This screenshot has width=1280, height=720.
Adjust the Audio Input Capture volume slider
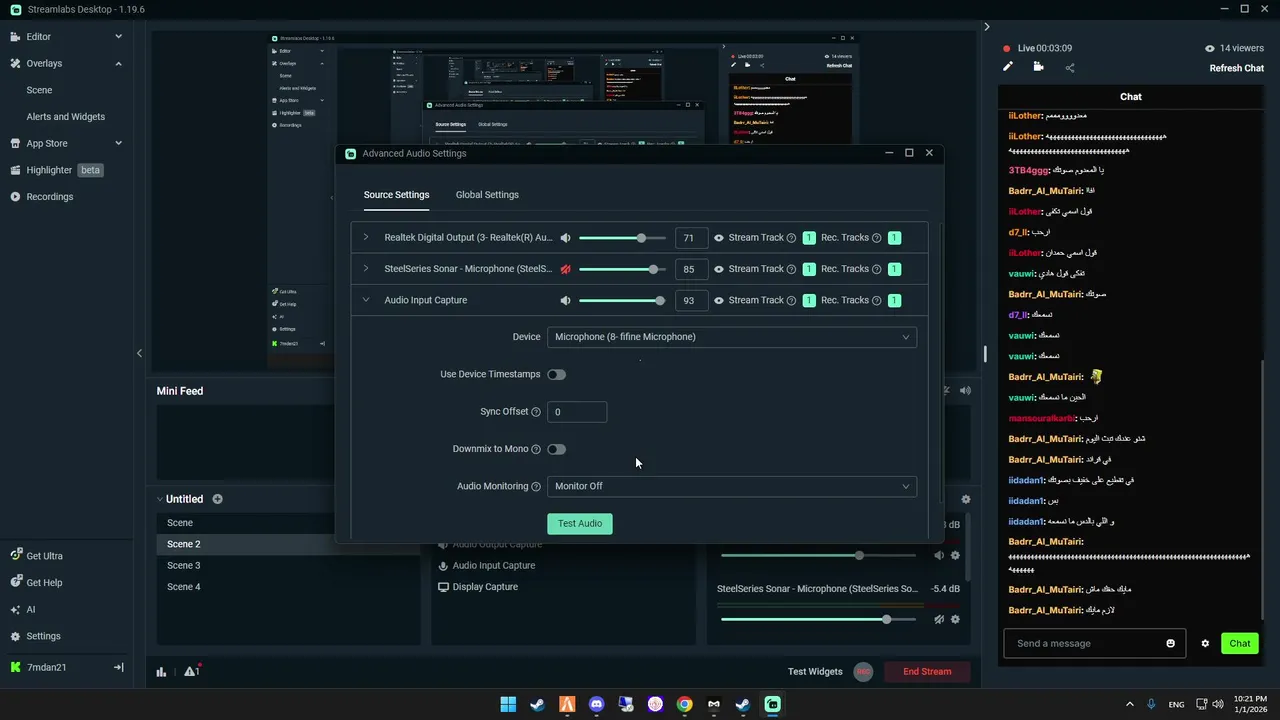[x=622, y=300]
